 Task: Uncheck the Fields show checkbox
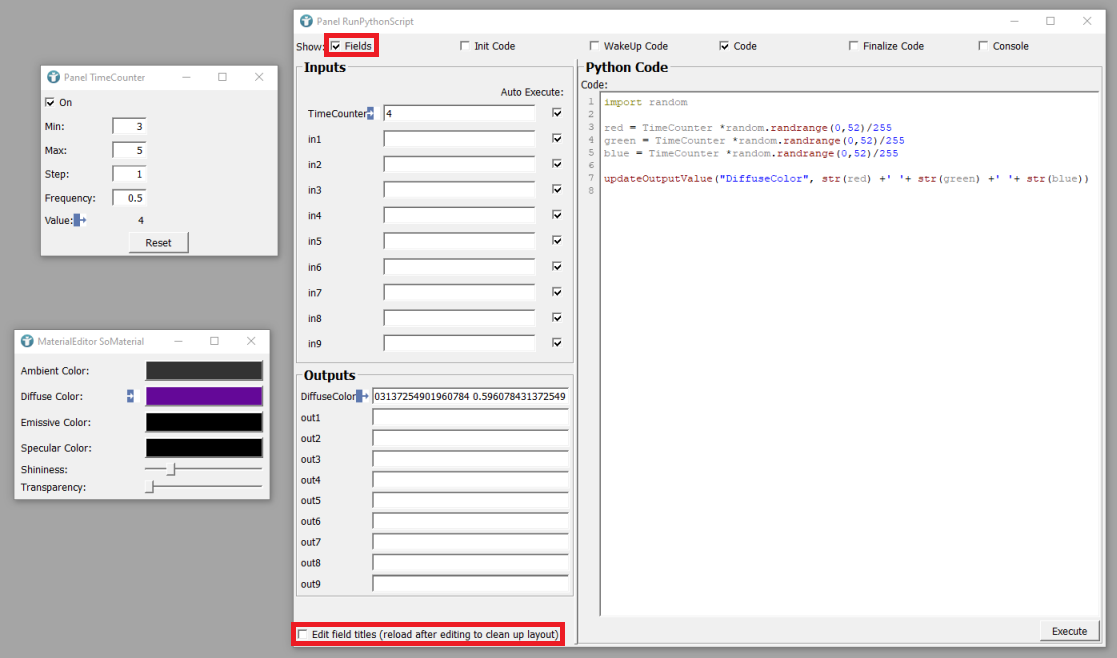coord(337,46)
